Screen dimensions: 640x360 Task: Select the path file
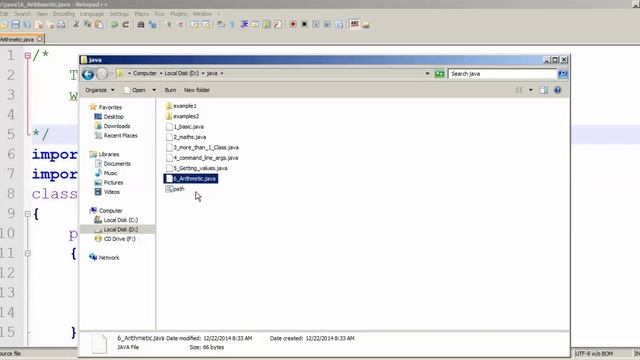tap(175, 189)
